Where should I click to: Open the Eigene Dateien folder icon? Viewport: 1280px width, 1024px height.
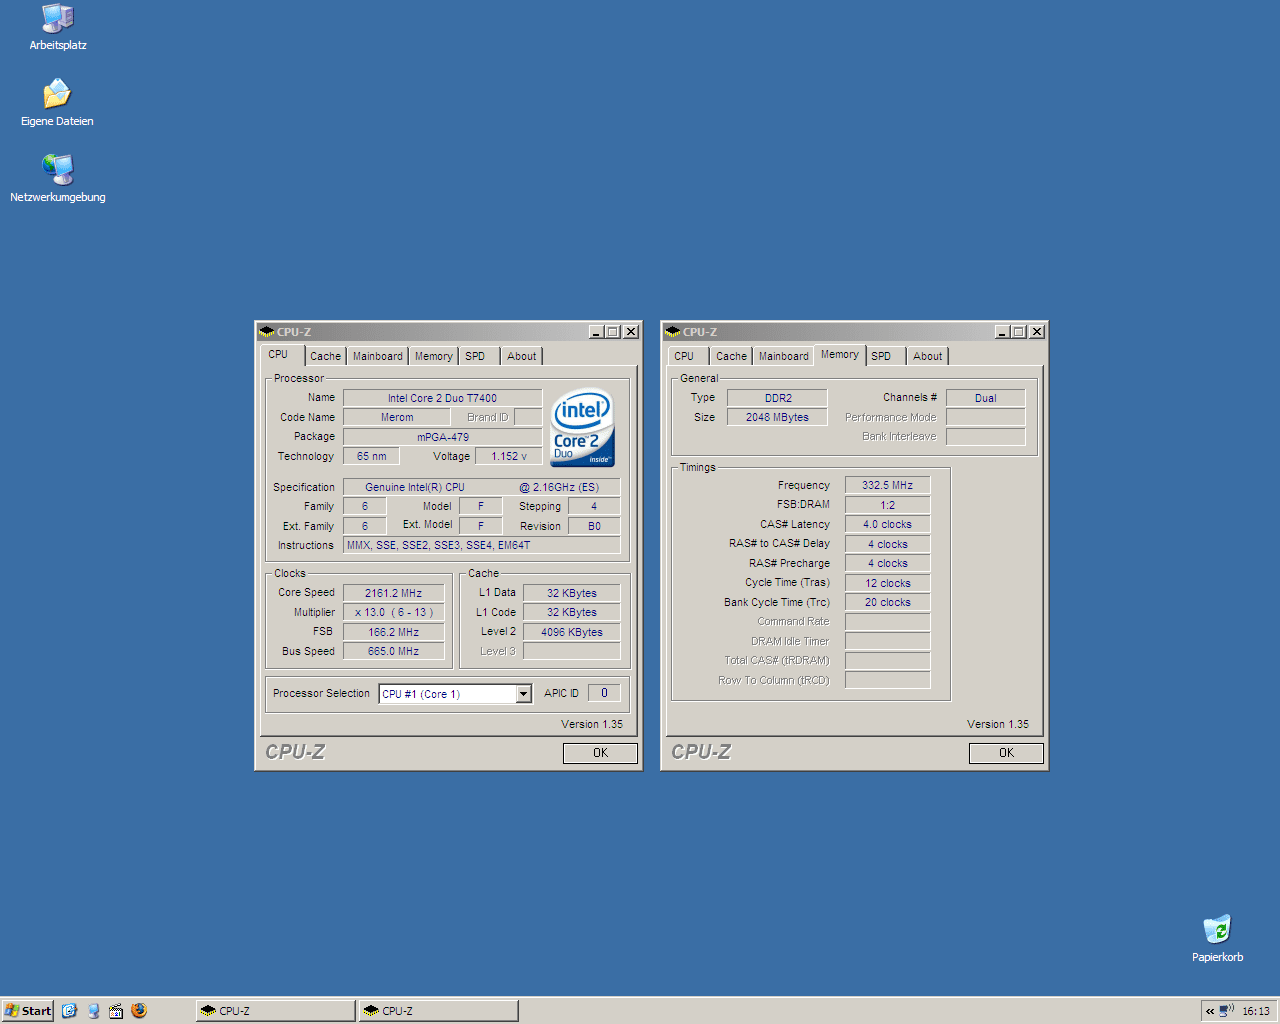coord(58,103)
